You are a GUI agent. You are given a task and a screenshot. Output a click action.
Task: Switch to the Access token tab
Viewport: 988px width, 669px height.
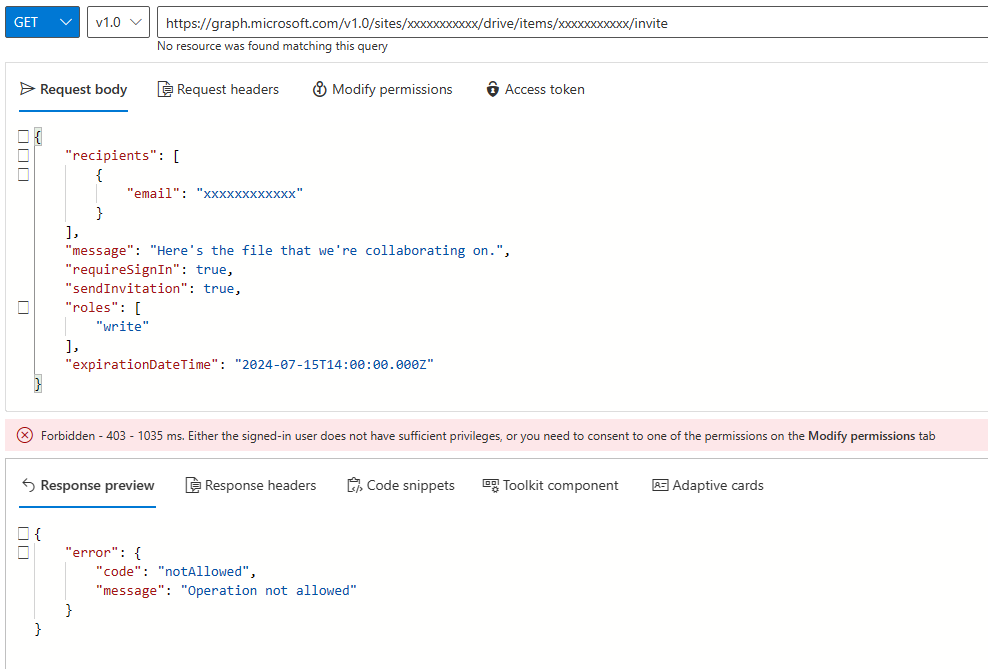pyautogui.click(x=535, y=89)
